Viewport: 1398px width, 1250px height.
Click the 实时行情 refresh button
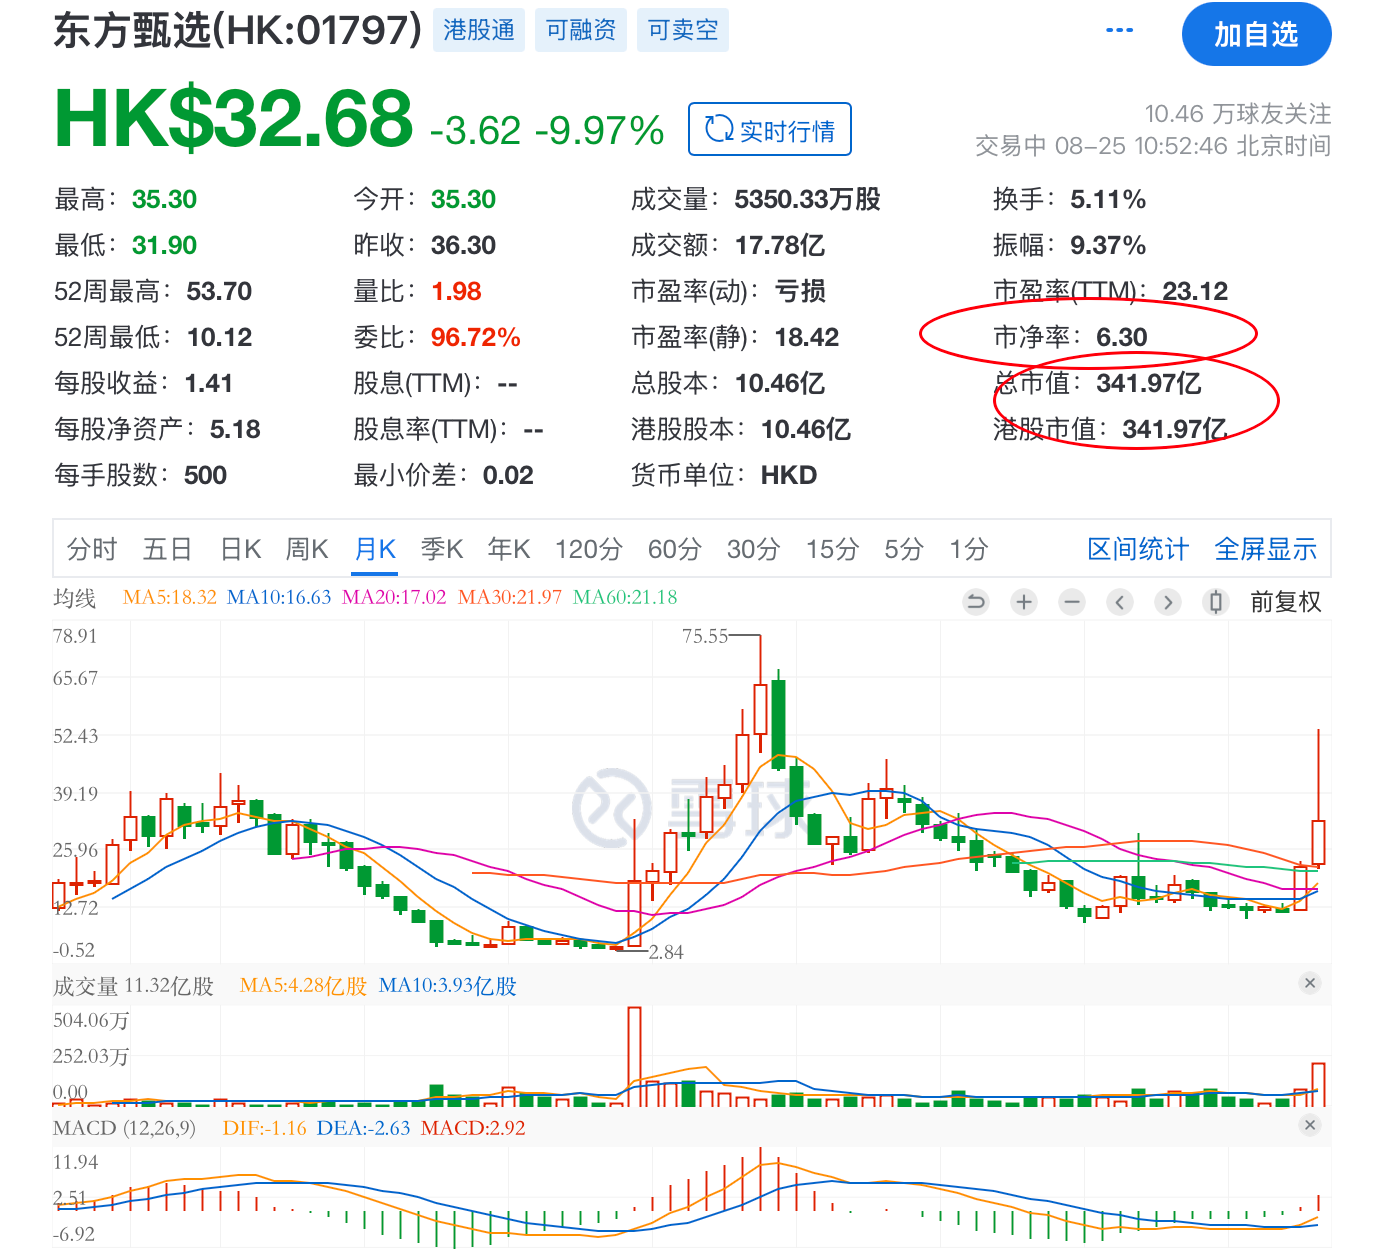coord(770,129)
